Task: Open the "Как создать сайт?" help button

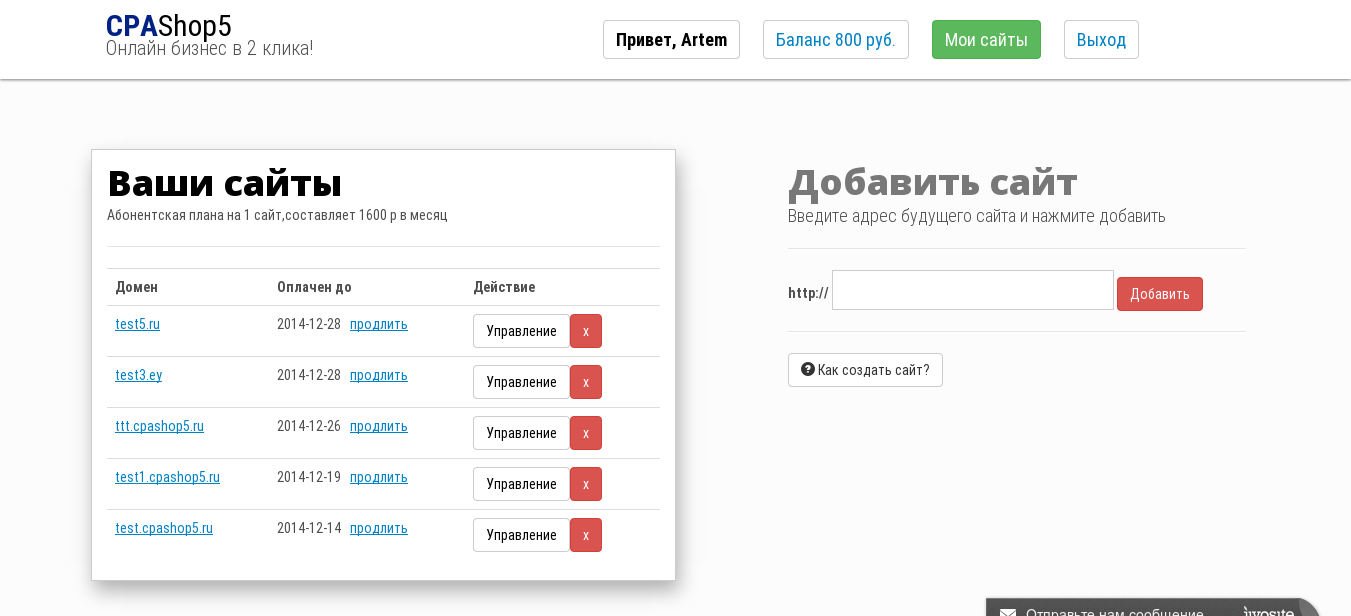Action: [865, 370]
